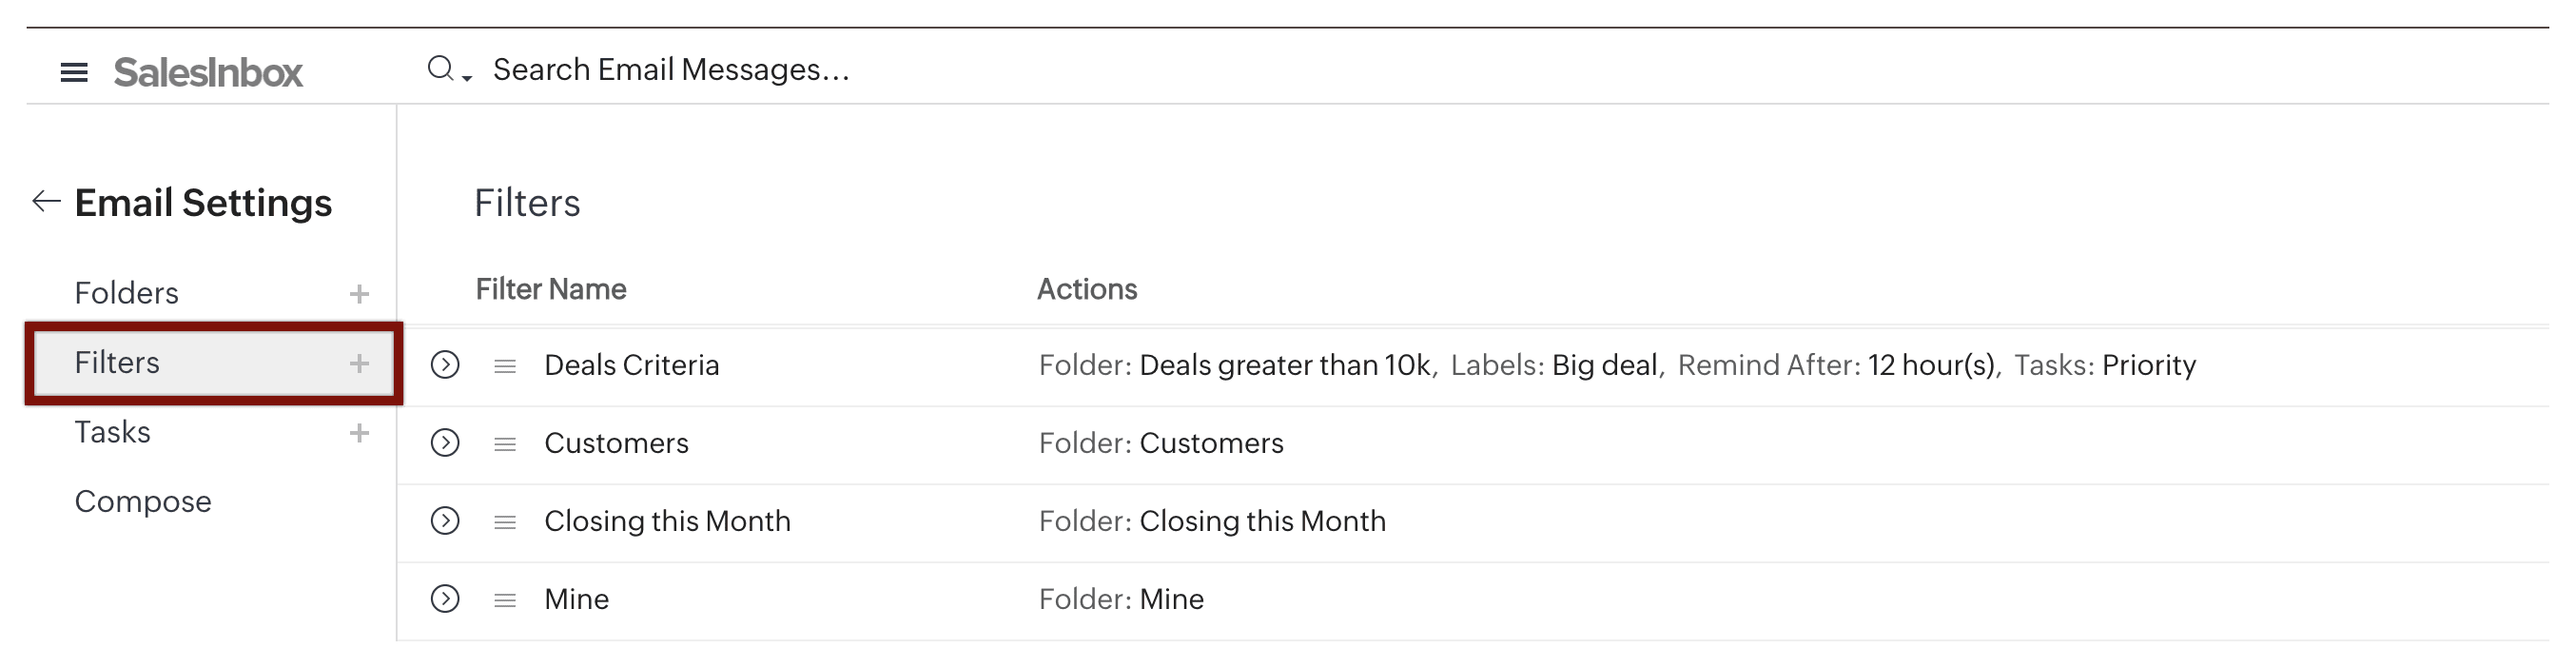The image size is (2576, 668).
Task: Expand the Mine filter row
Action: point(445,599)
